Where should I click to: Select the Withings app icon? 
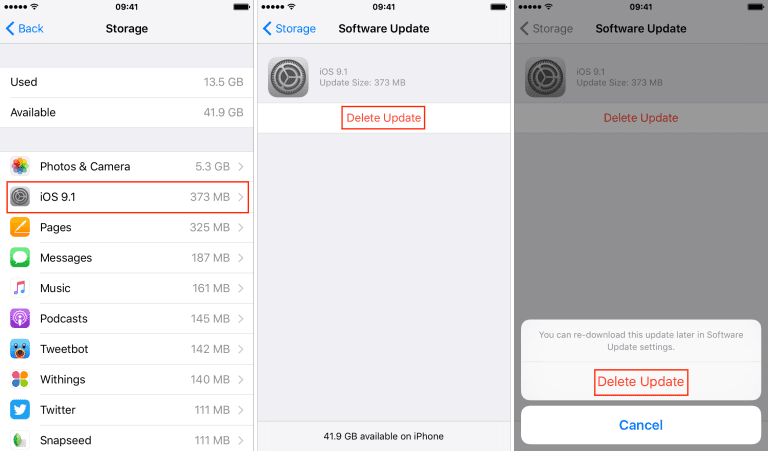[x=20, y=379]
